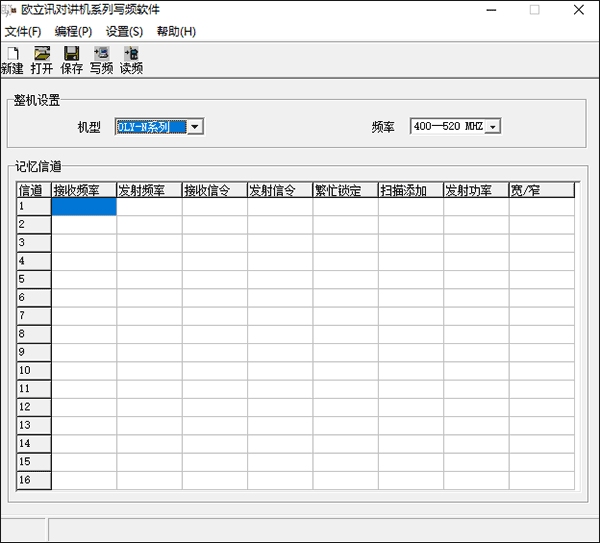Click channel 1 发射频率 cell
Image resolution: width=600 pixels, height=543 pixels.
[149, 207]
